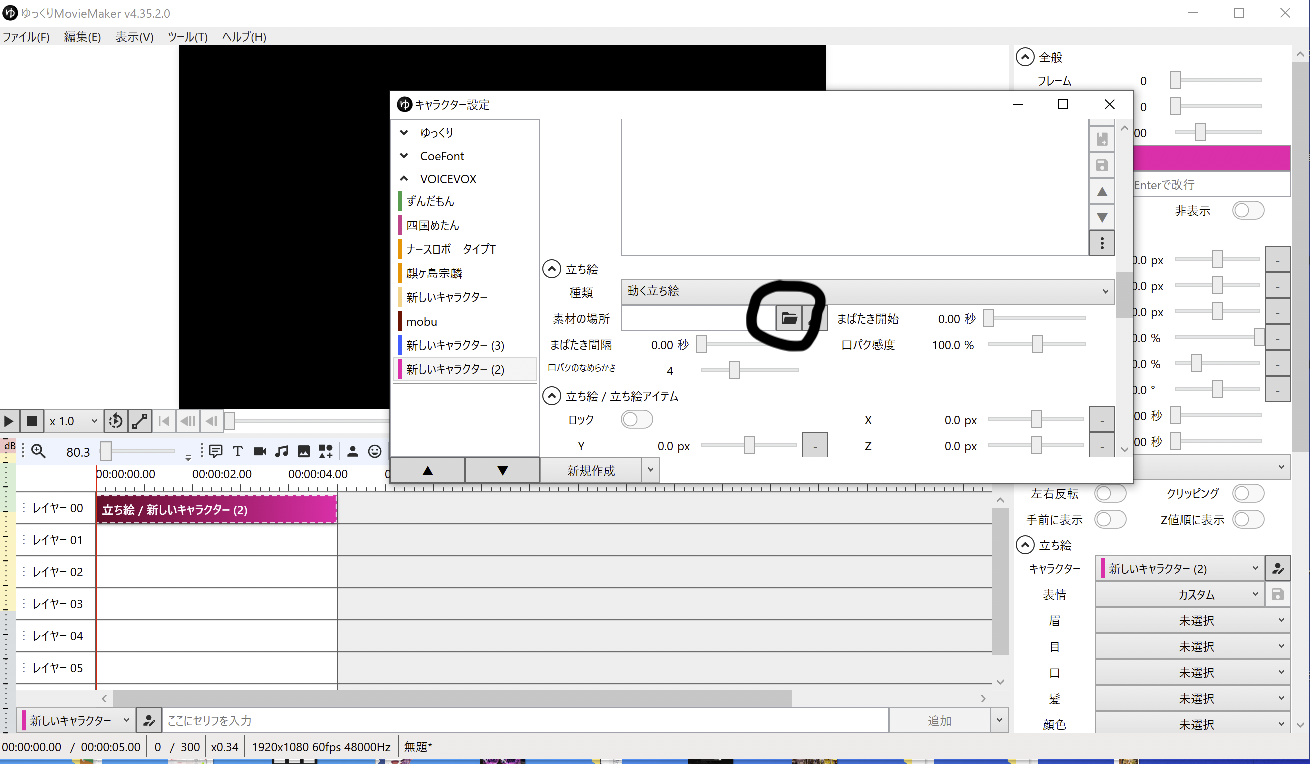Click the music note audio icon

pyautogui.click(x=282, y=451)
